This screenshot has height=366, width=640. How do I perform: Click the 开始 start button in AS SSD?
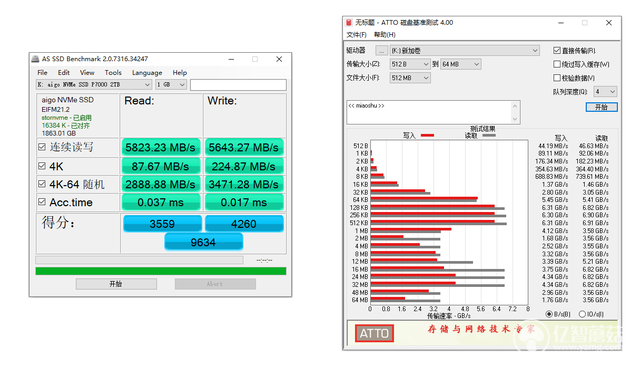(116, 284)
